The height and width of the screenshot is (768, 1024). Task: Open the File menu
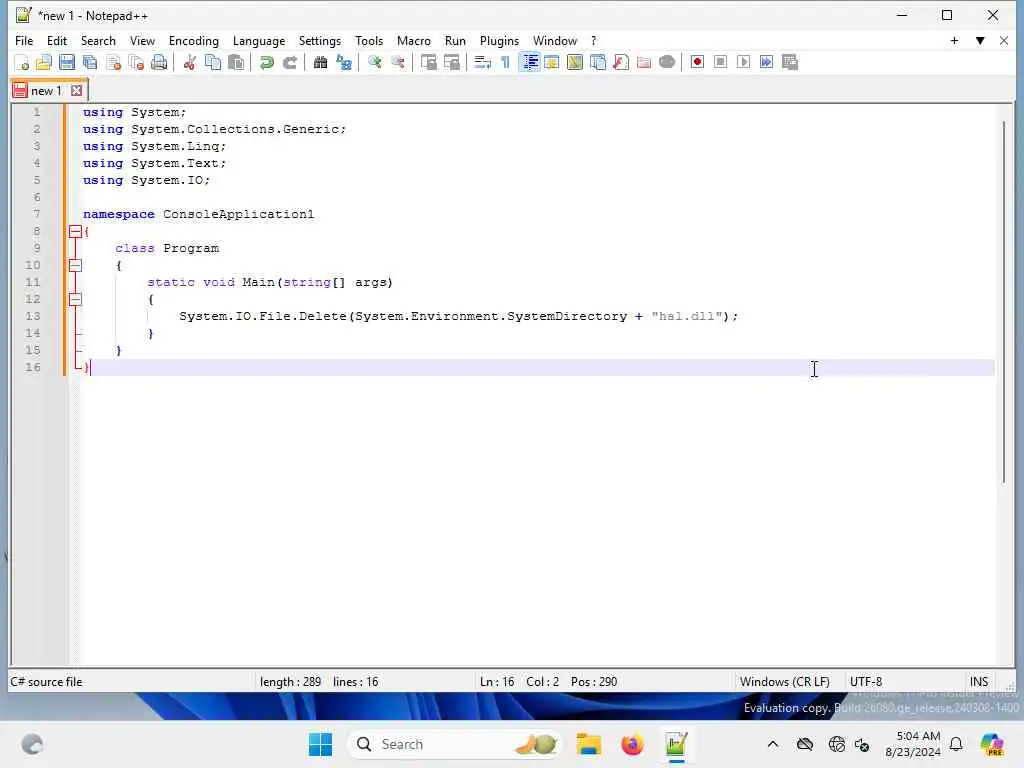pos(24,40)
